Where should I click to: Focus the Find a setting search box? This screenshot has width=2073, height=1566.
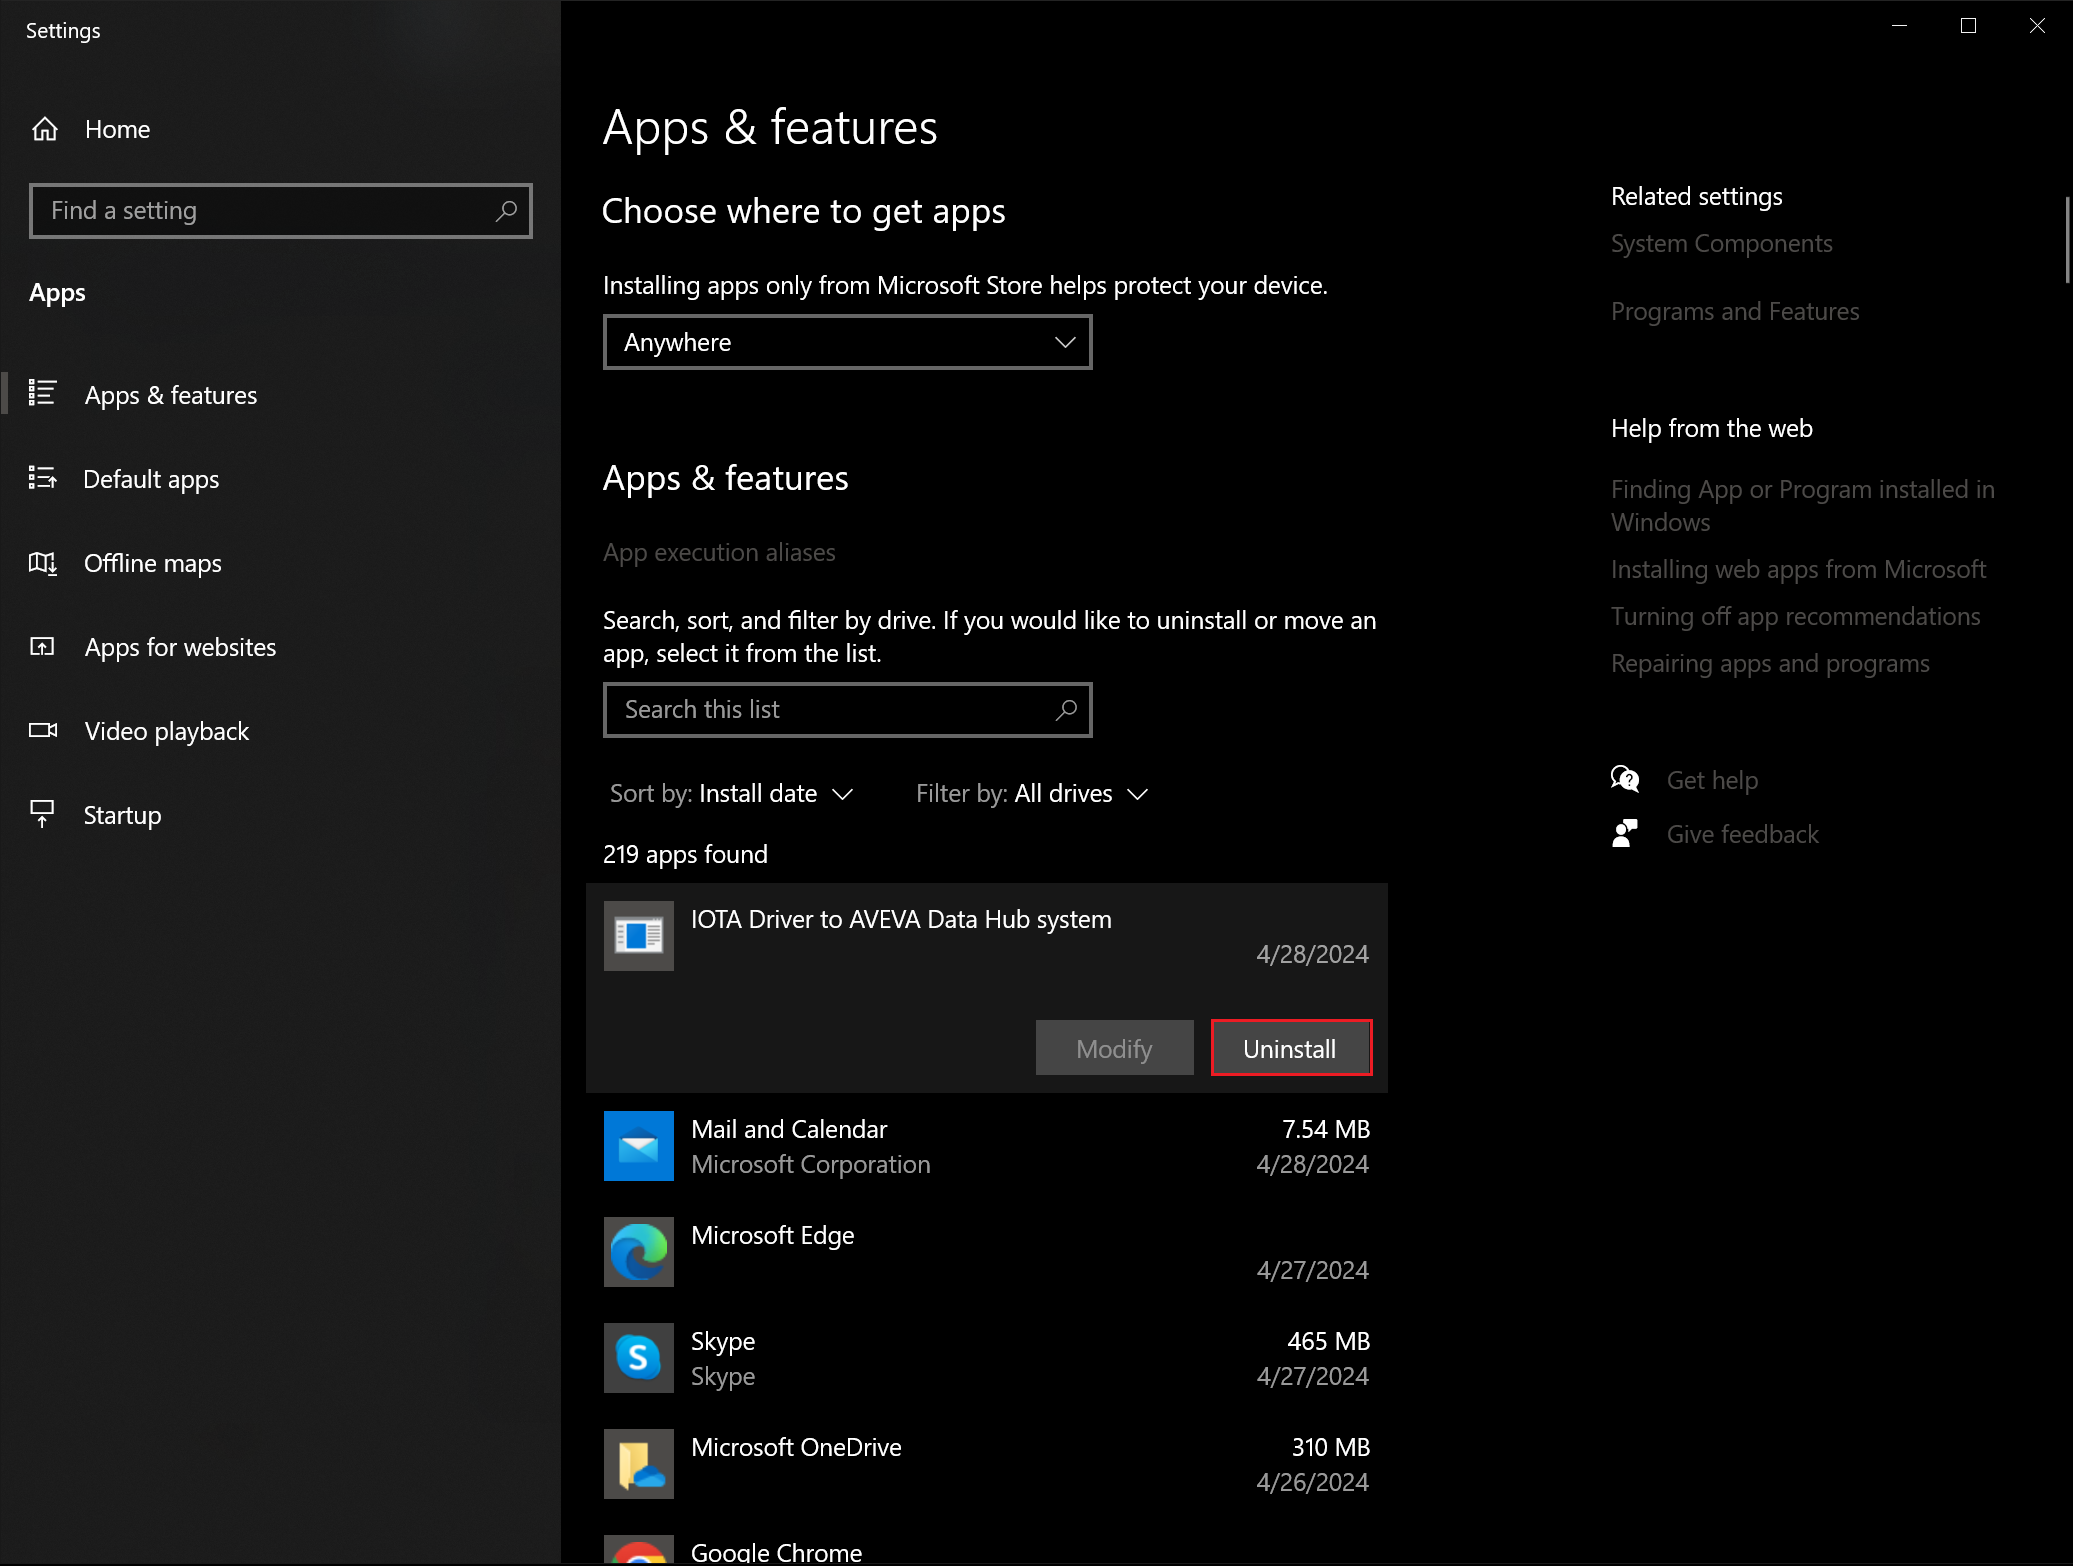(281, 211)
